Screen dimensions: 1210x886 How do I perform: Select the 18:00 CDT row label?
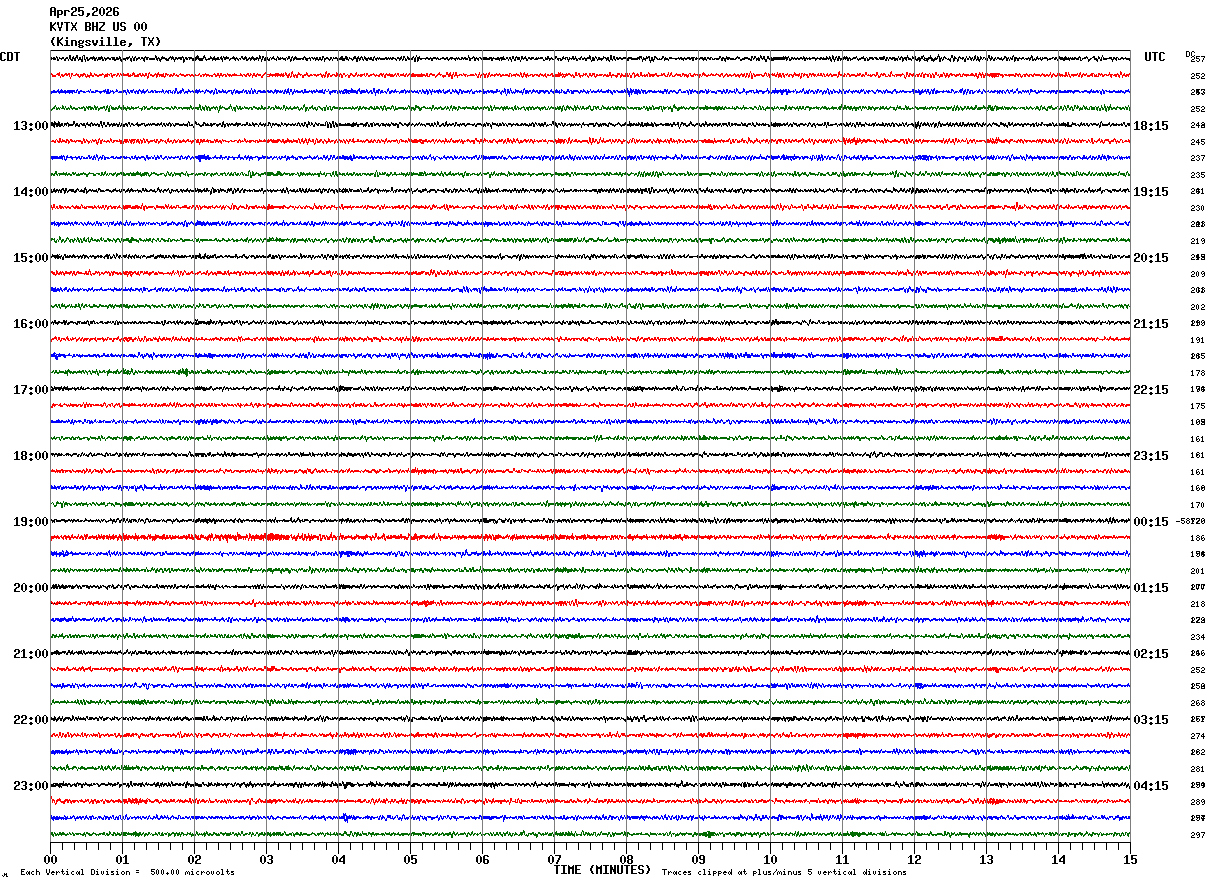tap(30, 456)
